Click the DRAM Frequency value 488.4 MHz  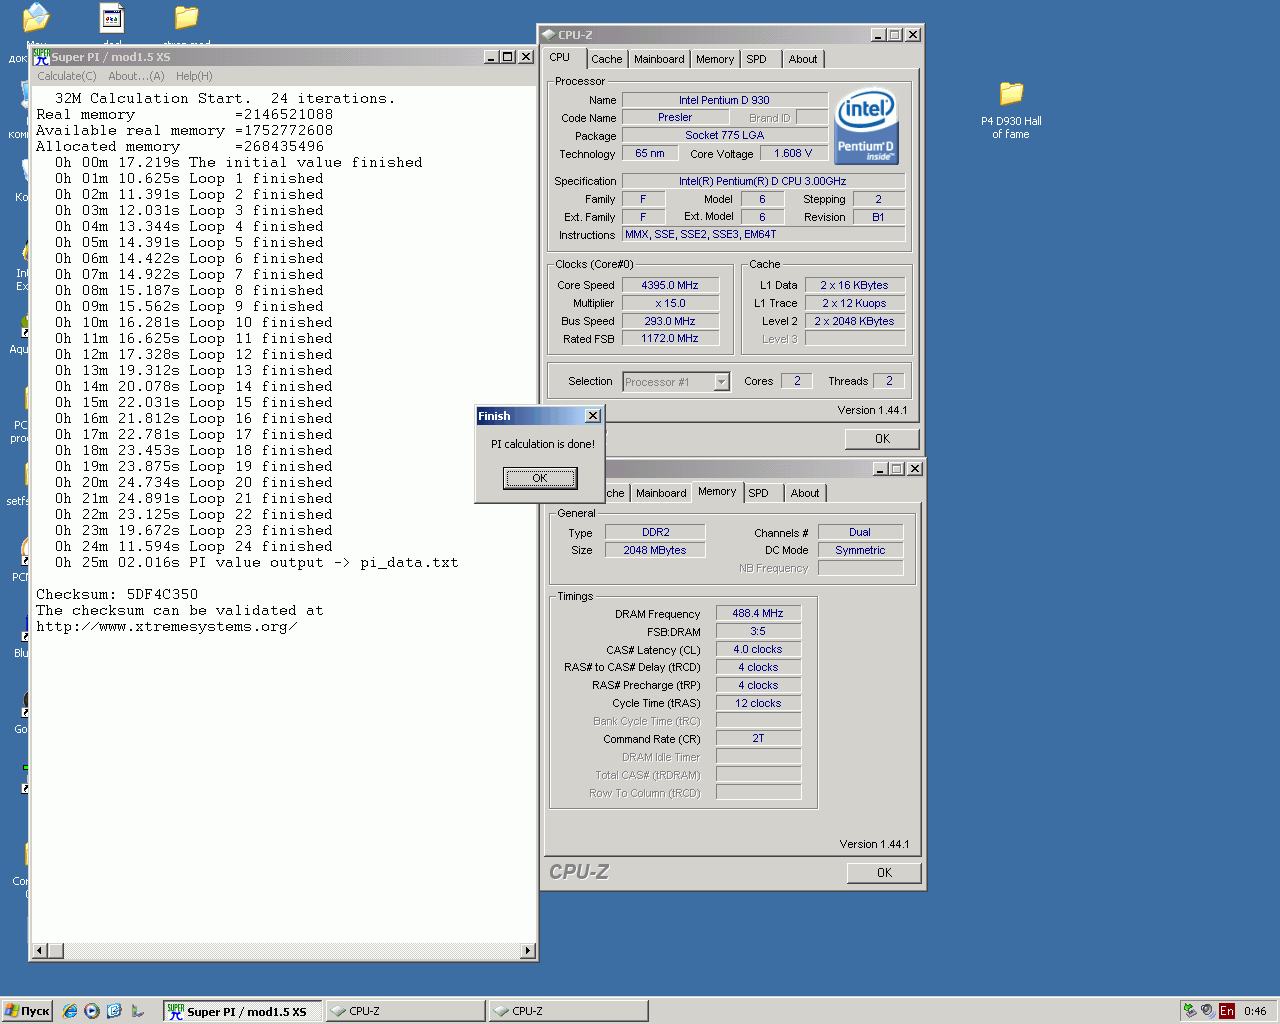click(x=758, y=613)
